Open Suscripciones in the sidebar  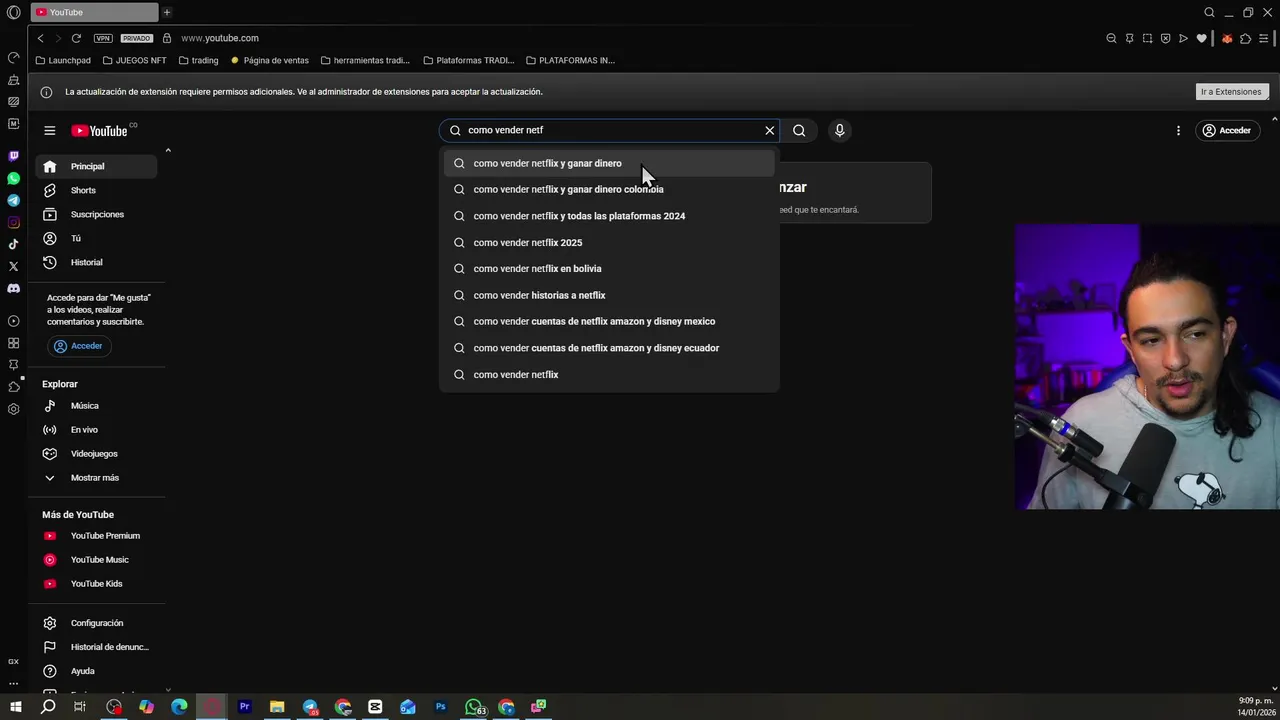96,214
